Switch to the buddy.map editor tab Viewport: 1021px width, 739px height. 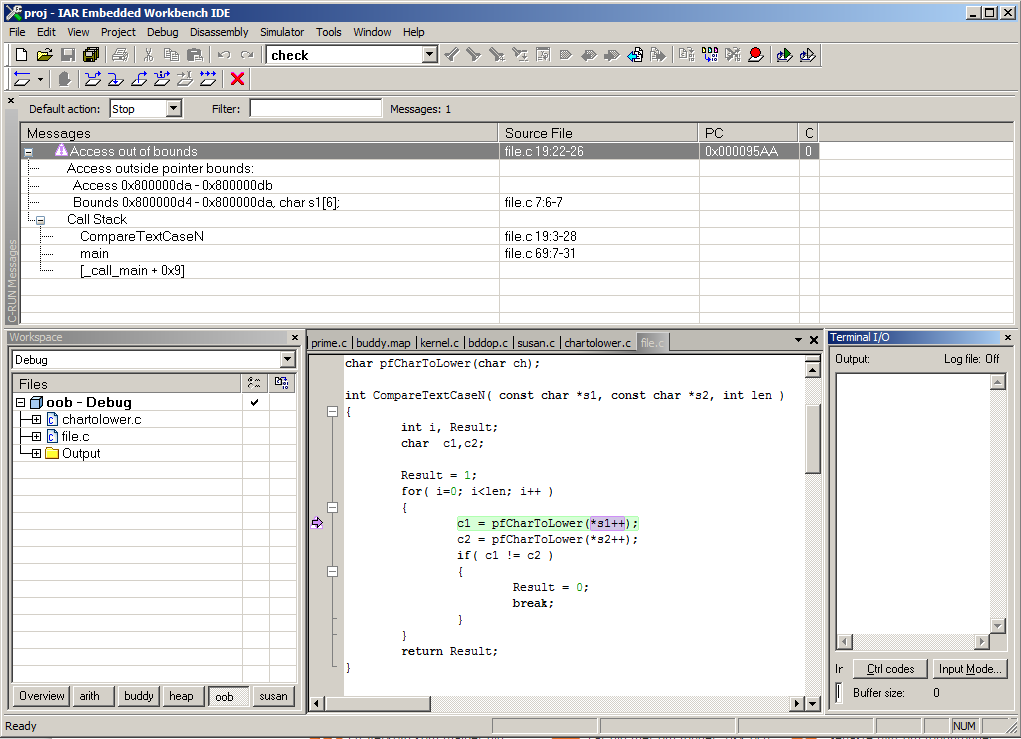(383, 342)
